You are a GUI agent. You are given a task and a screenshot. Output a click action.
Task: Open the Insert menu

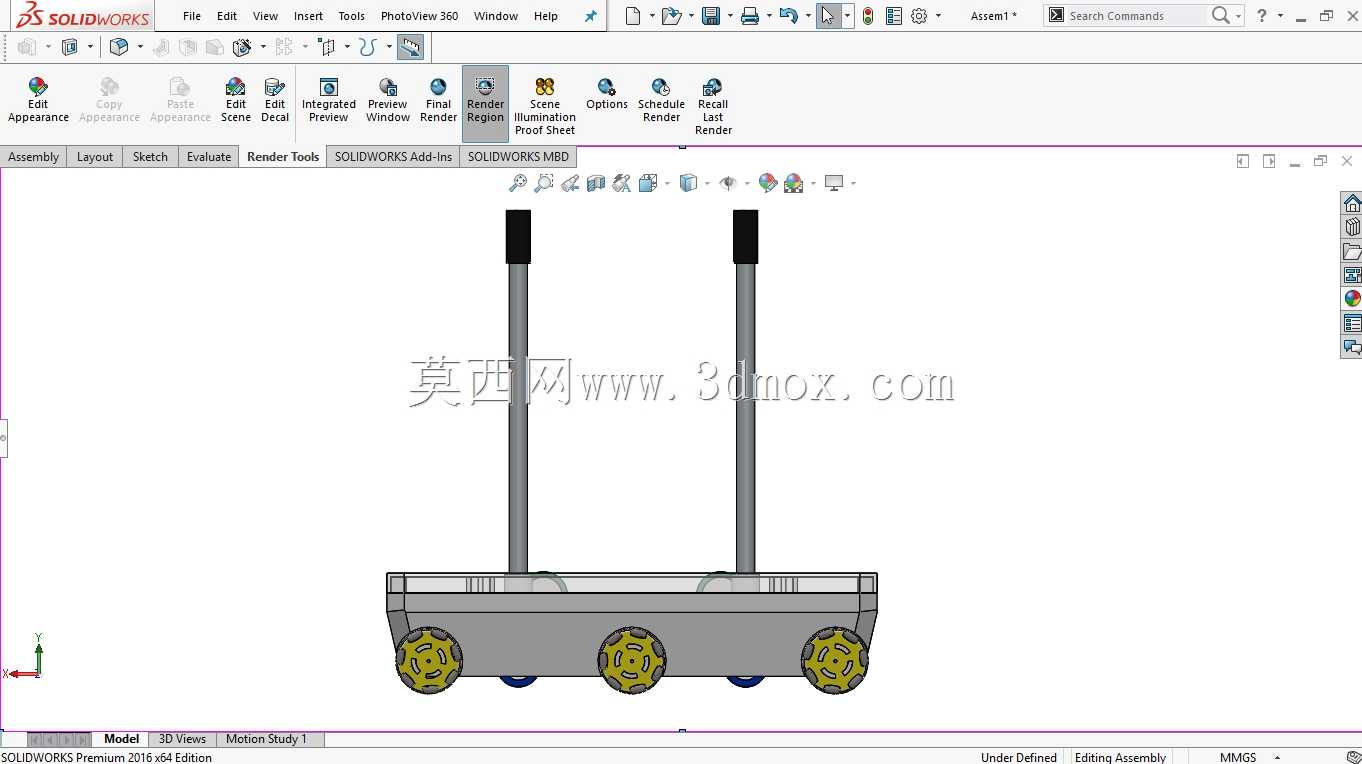(x=308, y=16)
